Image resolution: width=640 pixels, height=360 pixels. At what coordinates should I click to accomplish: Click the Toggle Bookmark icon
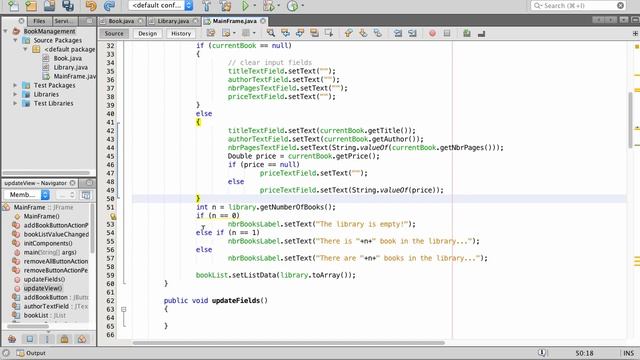(x=378, y=33)
